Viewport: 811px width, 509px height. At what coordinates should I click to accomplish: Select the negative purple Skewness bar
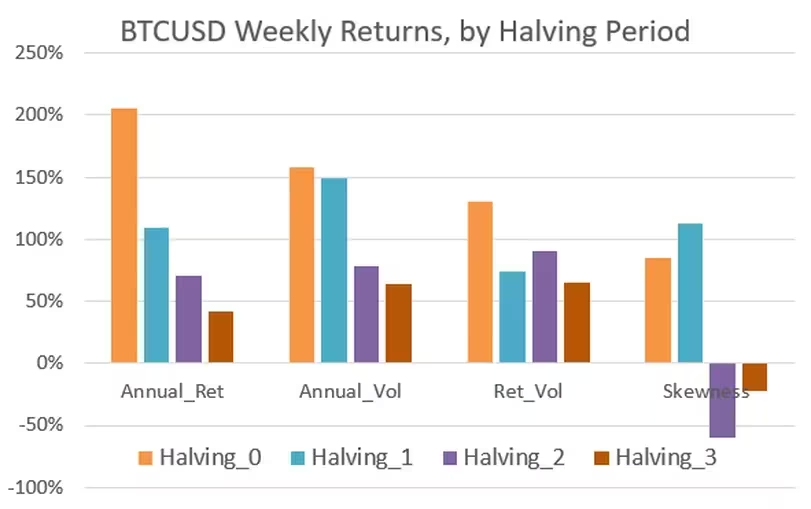coord(722,400)
